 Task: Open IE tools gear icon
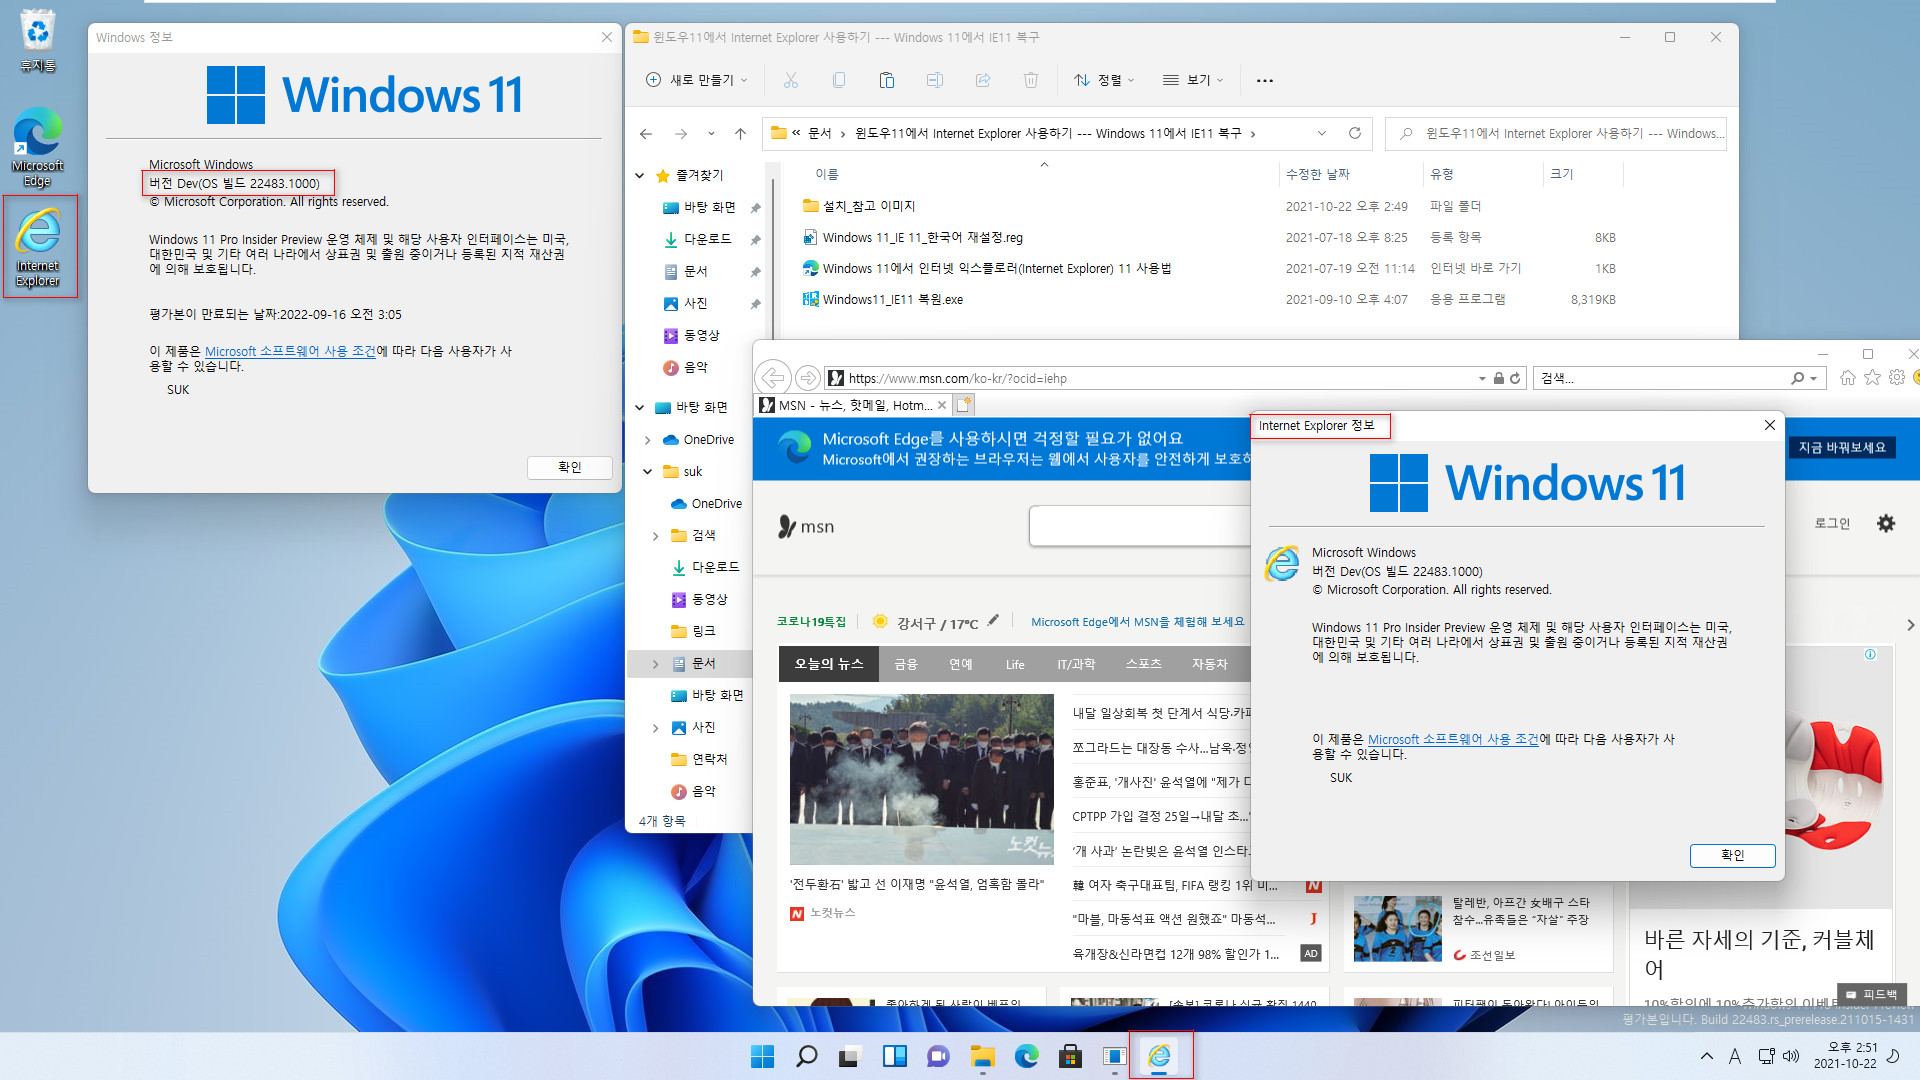[1897, 378]
